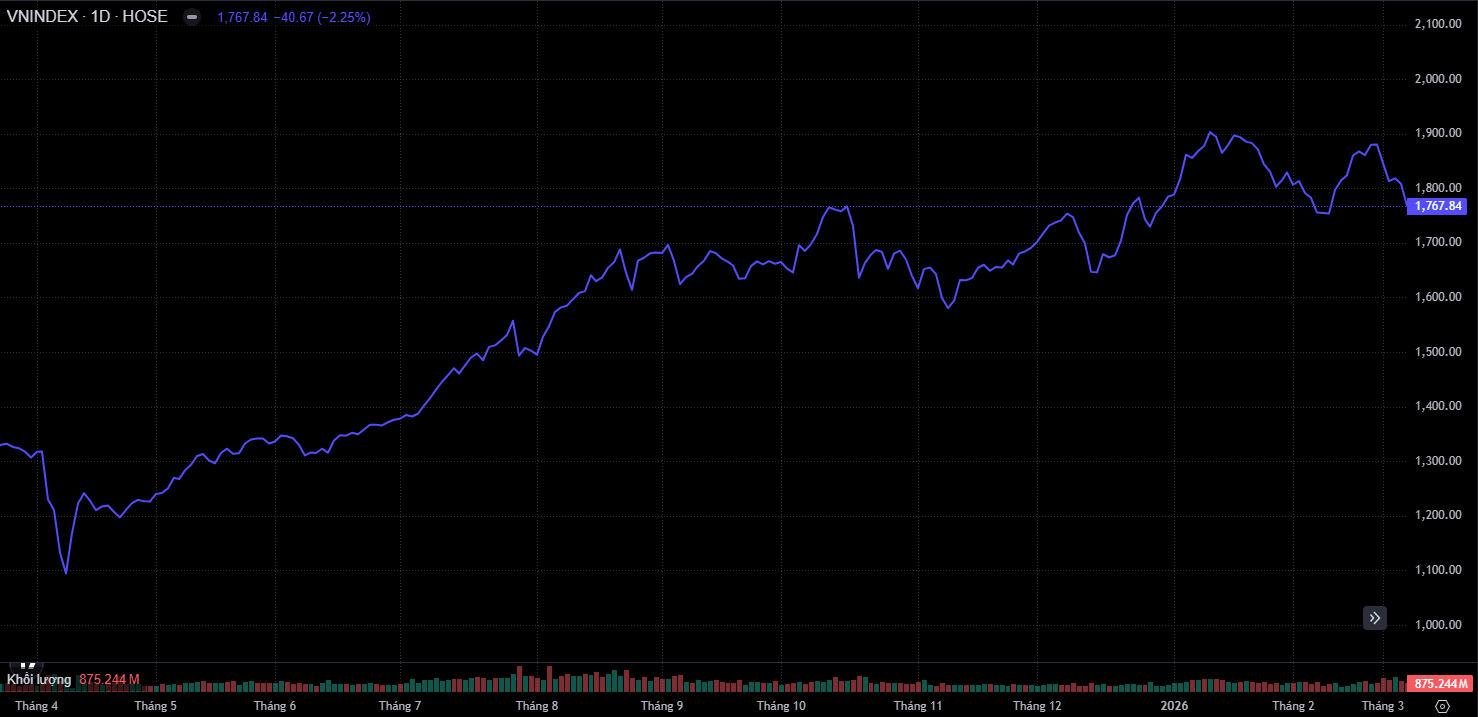Image resolution: width=1478 pixels, height=717 pixels.
Task: Click the 1,500.00 price scale label
Action: click(x=1439, y=352)
